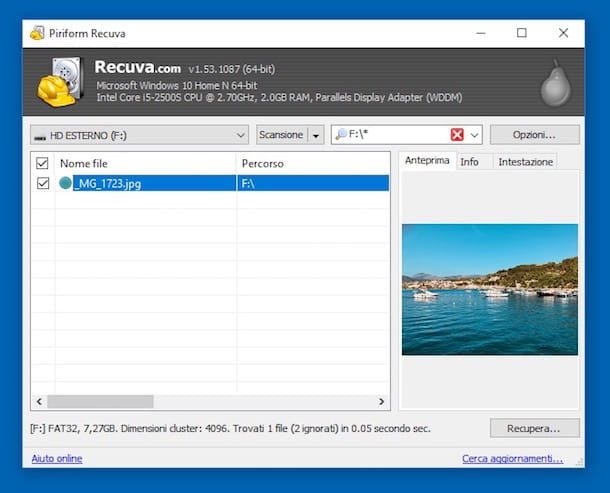Image resolution: width=610 pixels, height=493 pixels.
Task: Click the scrollbar left arrow
Action: pos(39,401)
